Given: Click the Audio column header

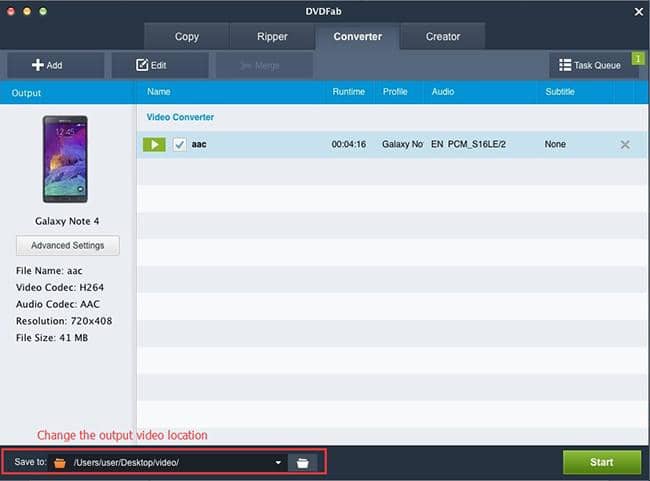Looking at the screenshot, I should (x=443, y=92).
